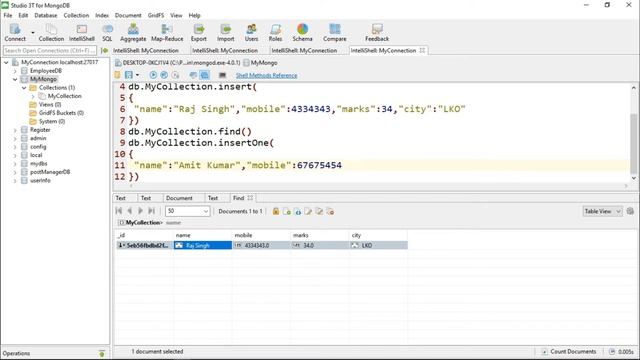The height and width of the screenshot is (360, 640).
Task: Click the lock icon in results toolbar
Action: (x=276, y=211)
